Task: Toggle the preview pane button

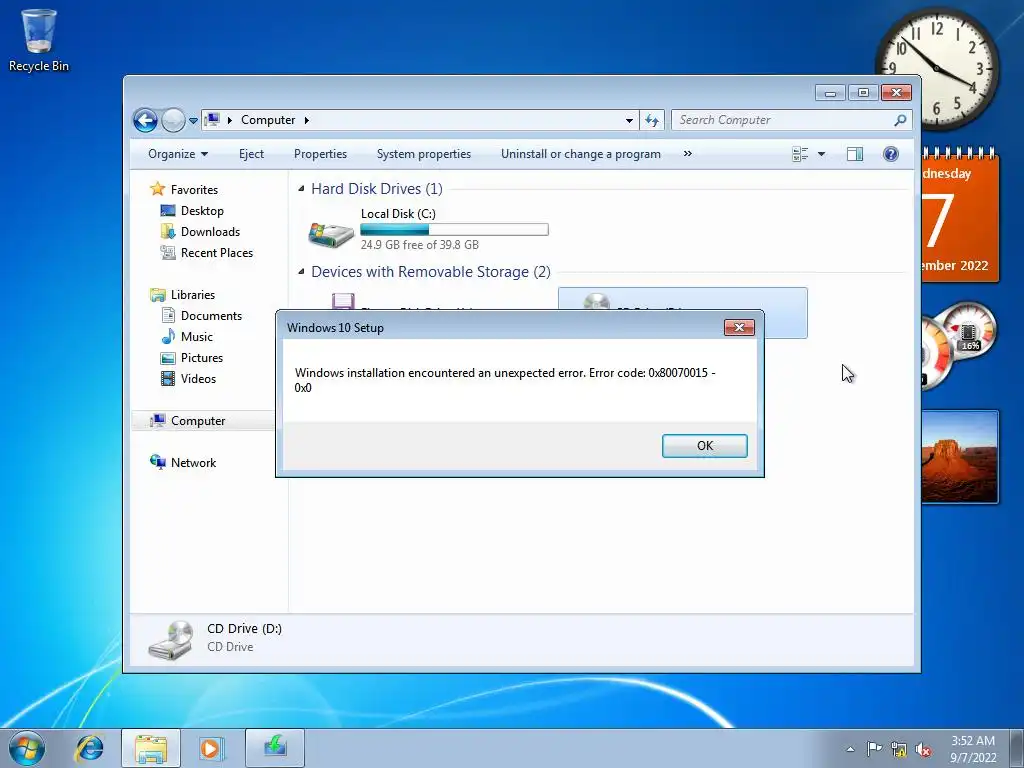Action: tap(855, 154)
